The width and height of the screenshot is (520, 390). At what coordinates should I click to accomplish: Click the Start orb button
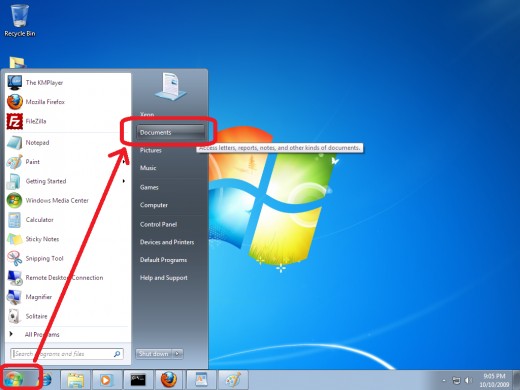(14, 379)
